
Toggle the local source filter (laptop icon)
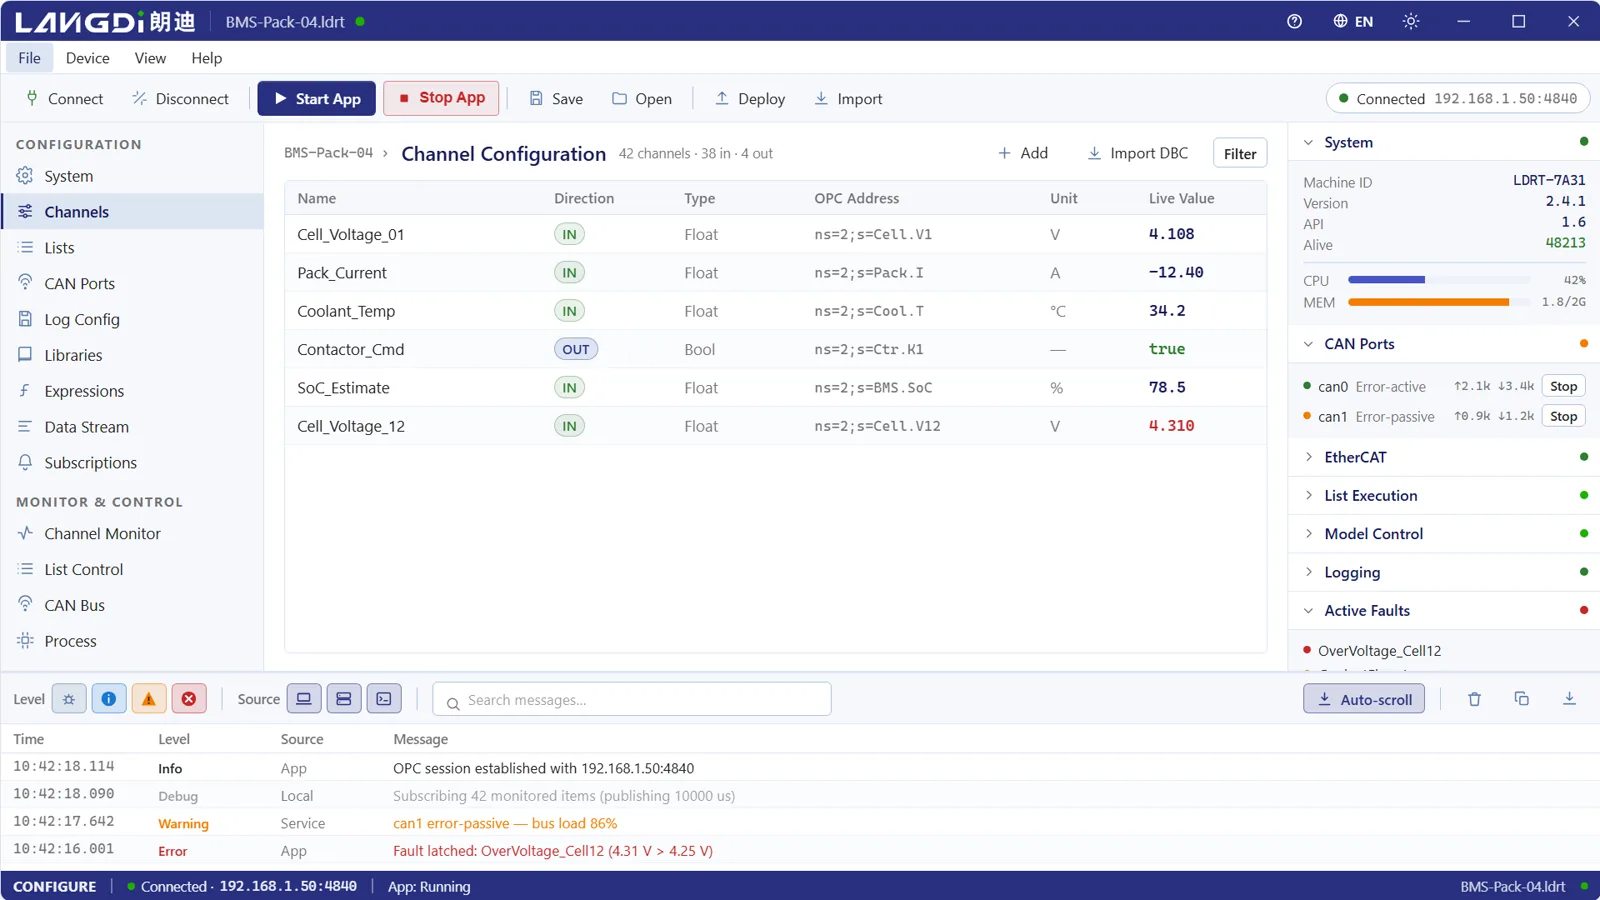304,699
